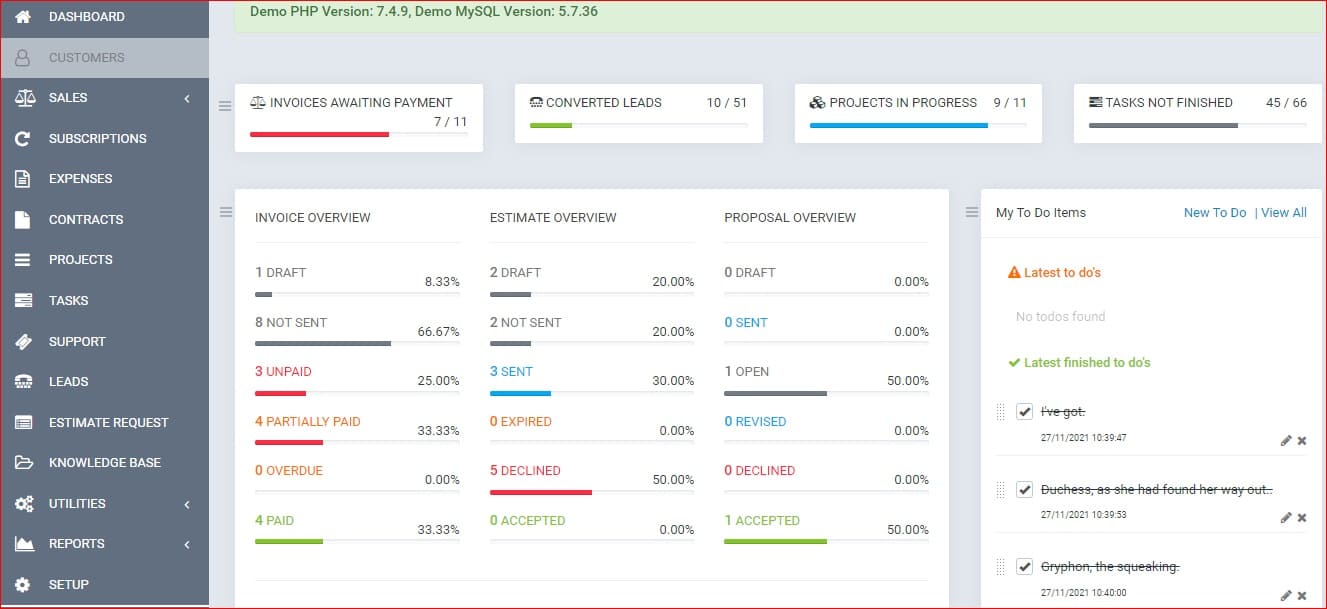
Task: Delete the "I've got." todo item
Action: 1302,441
